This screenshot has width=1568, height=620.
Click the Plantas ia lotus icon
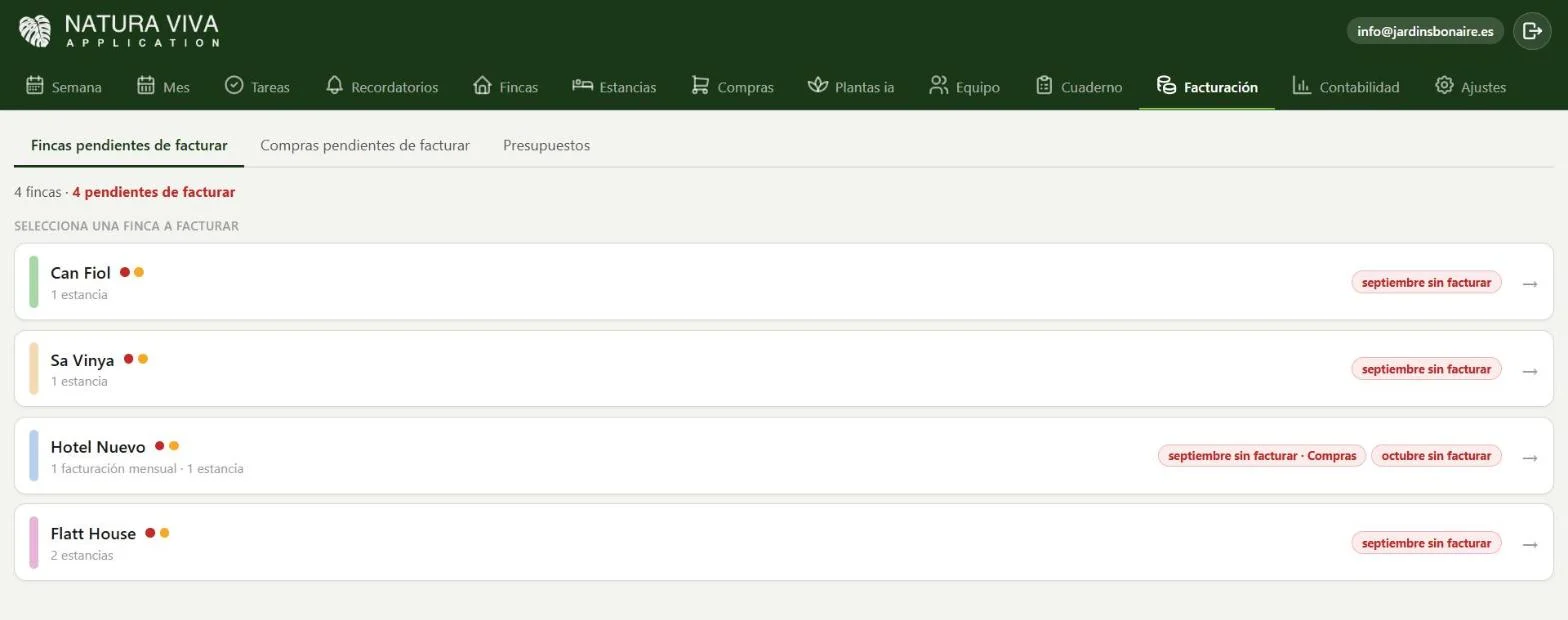[x=818, y=86]
